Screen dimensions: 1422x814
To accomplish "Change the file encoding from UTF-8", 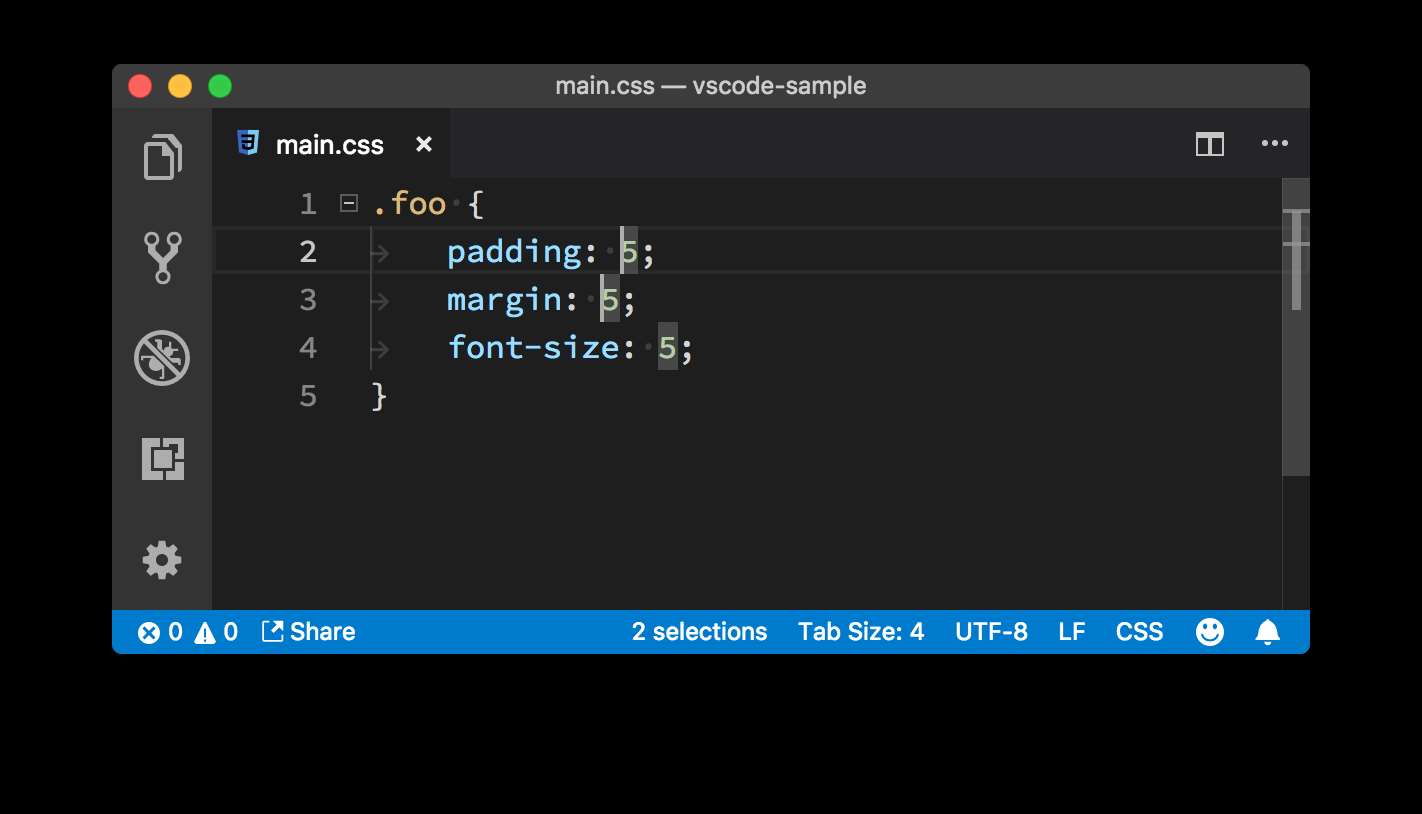I will (x=991, y=631).
